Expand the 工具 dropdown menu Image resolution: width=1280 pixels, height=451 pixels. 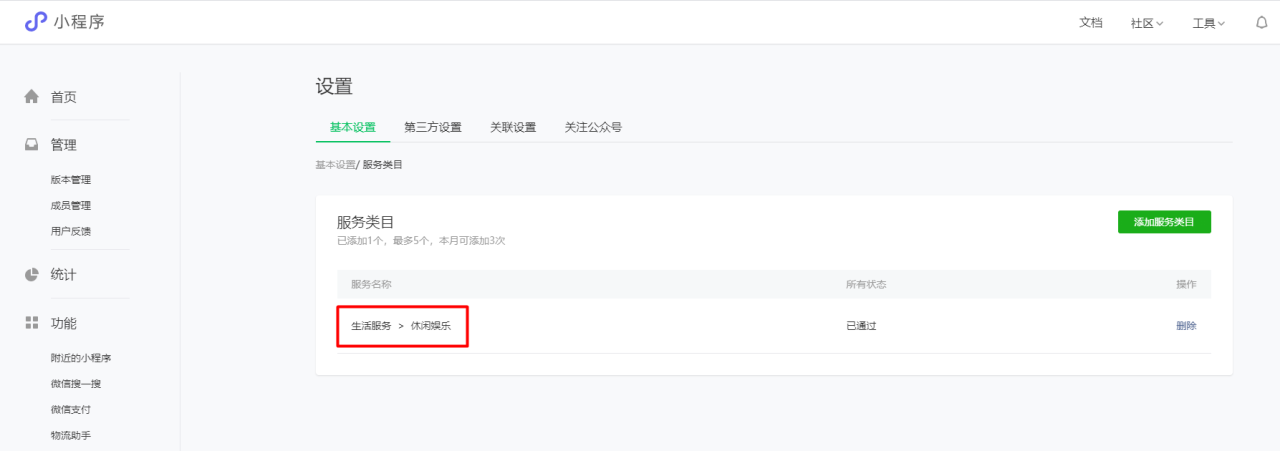click(x=1208, y=23)
